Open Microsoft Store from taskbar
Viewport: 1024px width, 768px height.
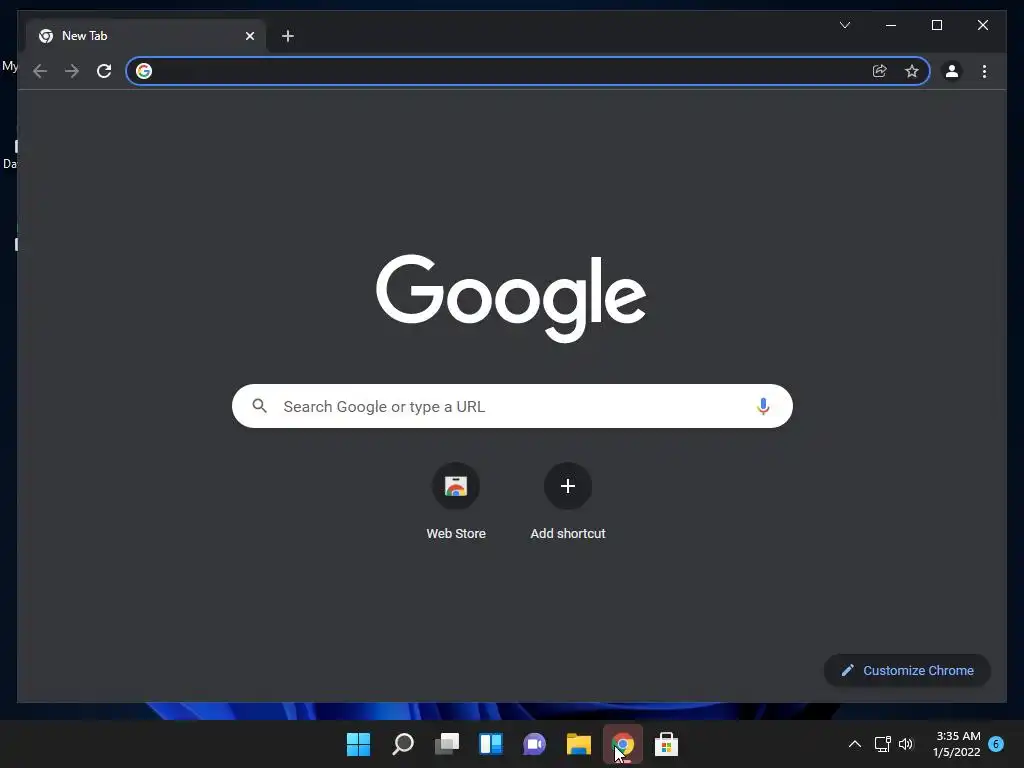[x=666, y=744]
